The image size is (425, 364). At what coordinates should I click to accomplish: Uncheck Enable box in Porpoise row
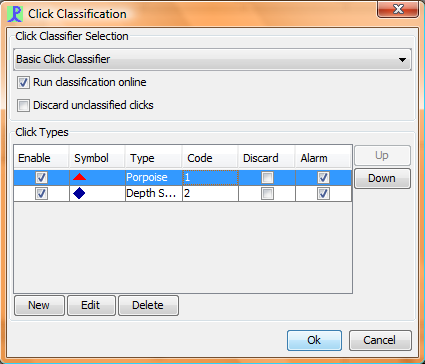coord(41,177)
